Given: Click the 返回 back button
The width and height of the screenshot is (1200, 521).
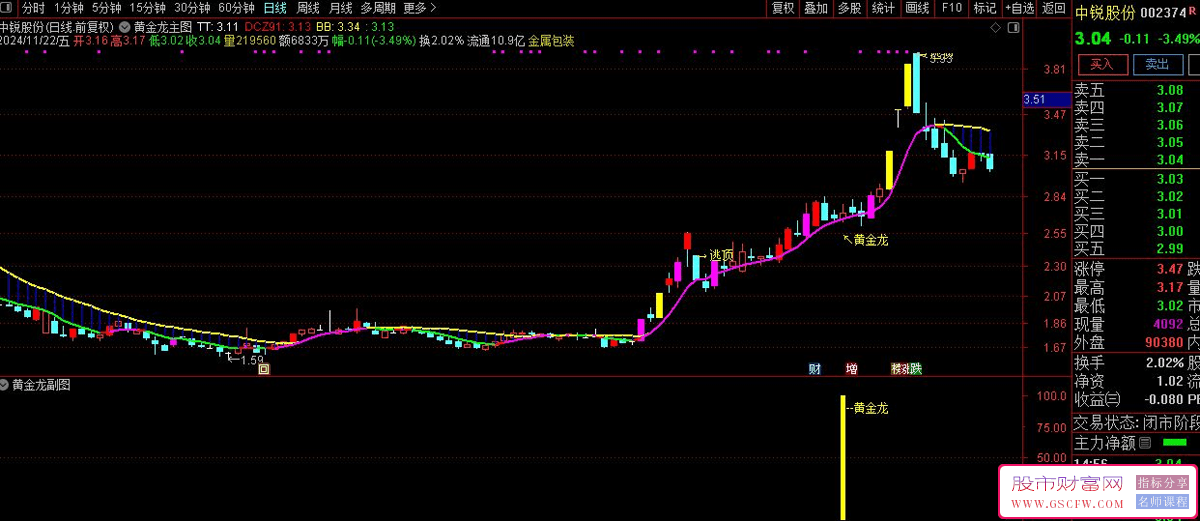Looking at the screenshot, I should click(1054, 8).
